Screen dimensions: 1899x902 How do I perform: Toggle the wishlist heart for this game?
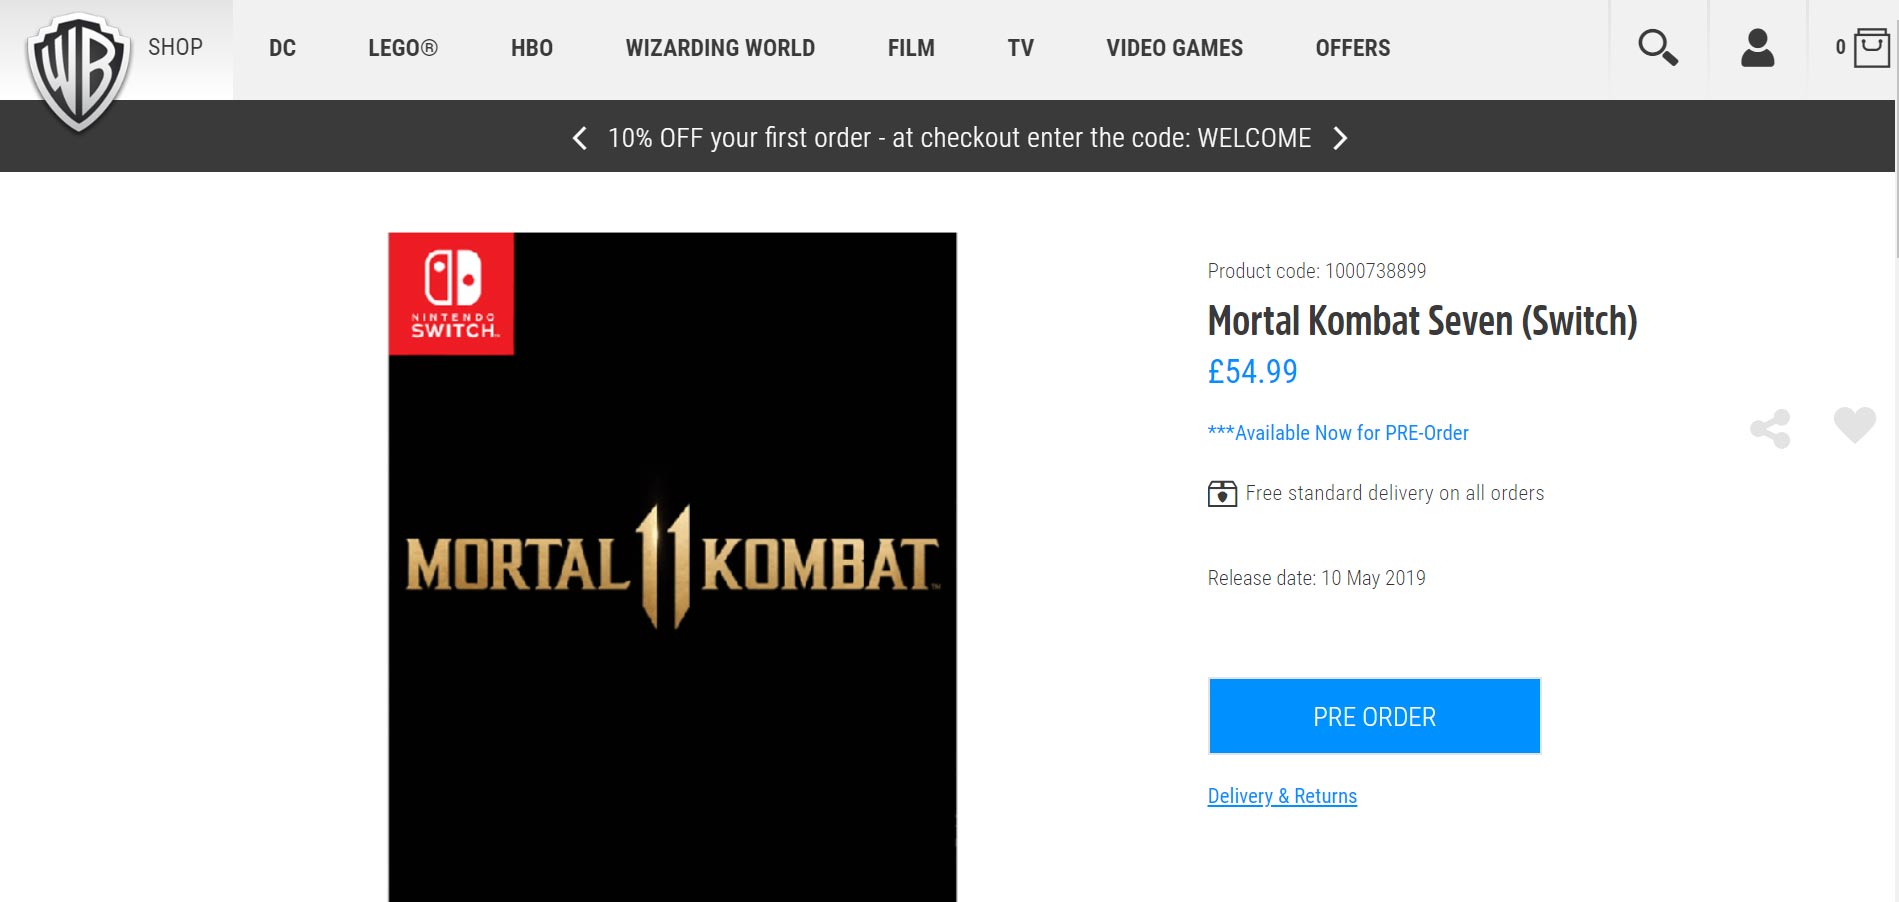click(1855, 426)
